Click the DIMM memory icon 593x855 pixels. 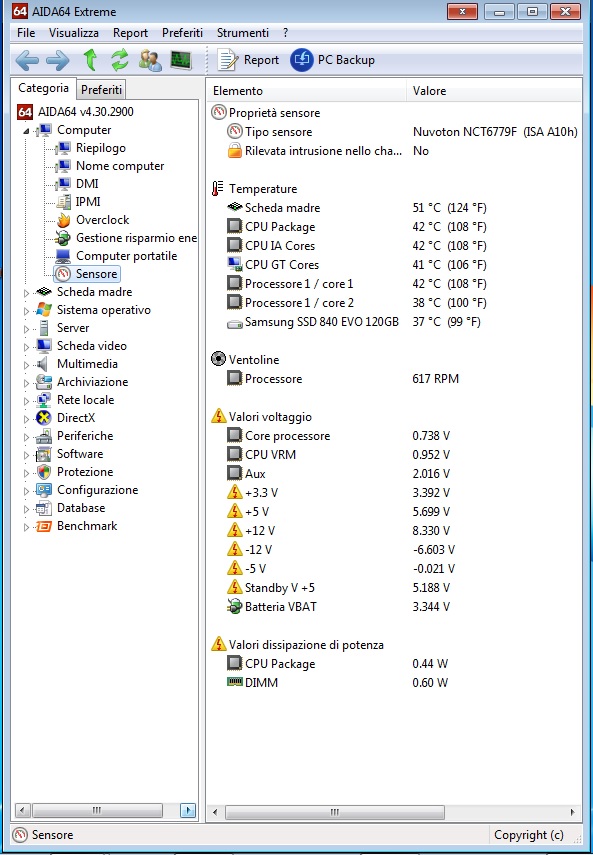click(x=234, y=682)
